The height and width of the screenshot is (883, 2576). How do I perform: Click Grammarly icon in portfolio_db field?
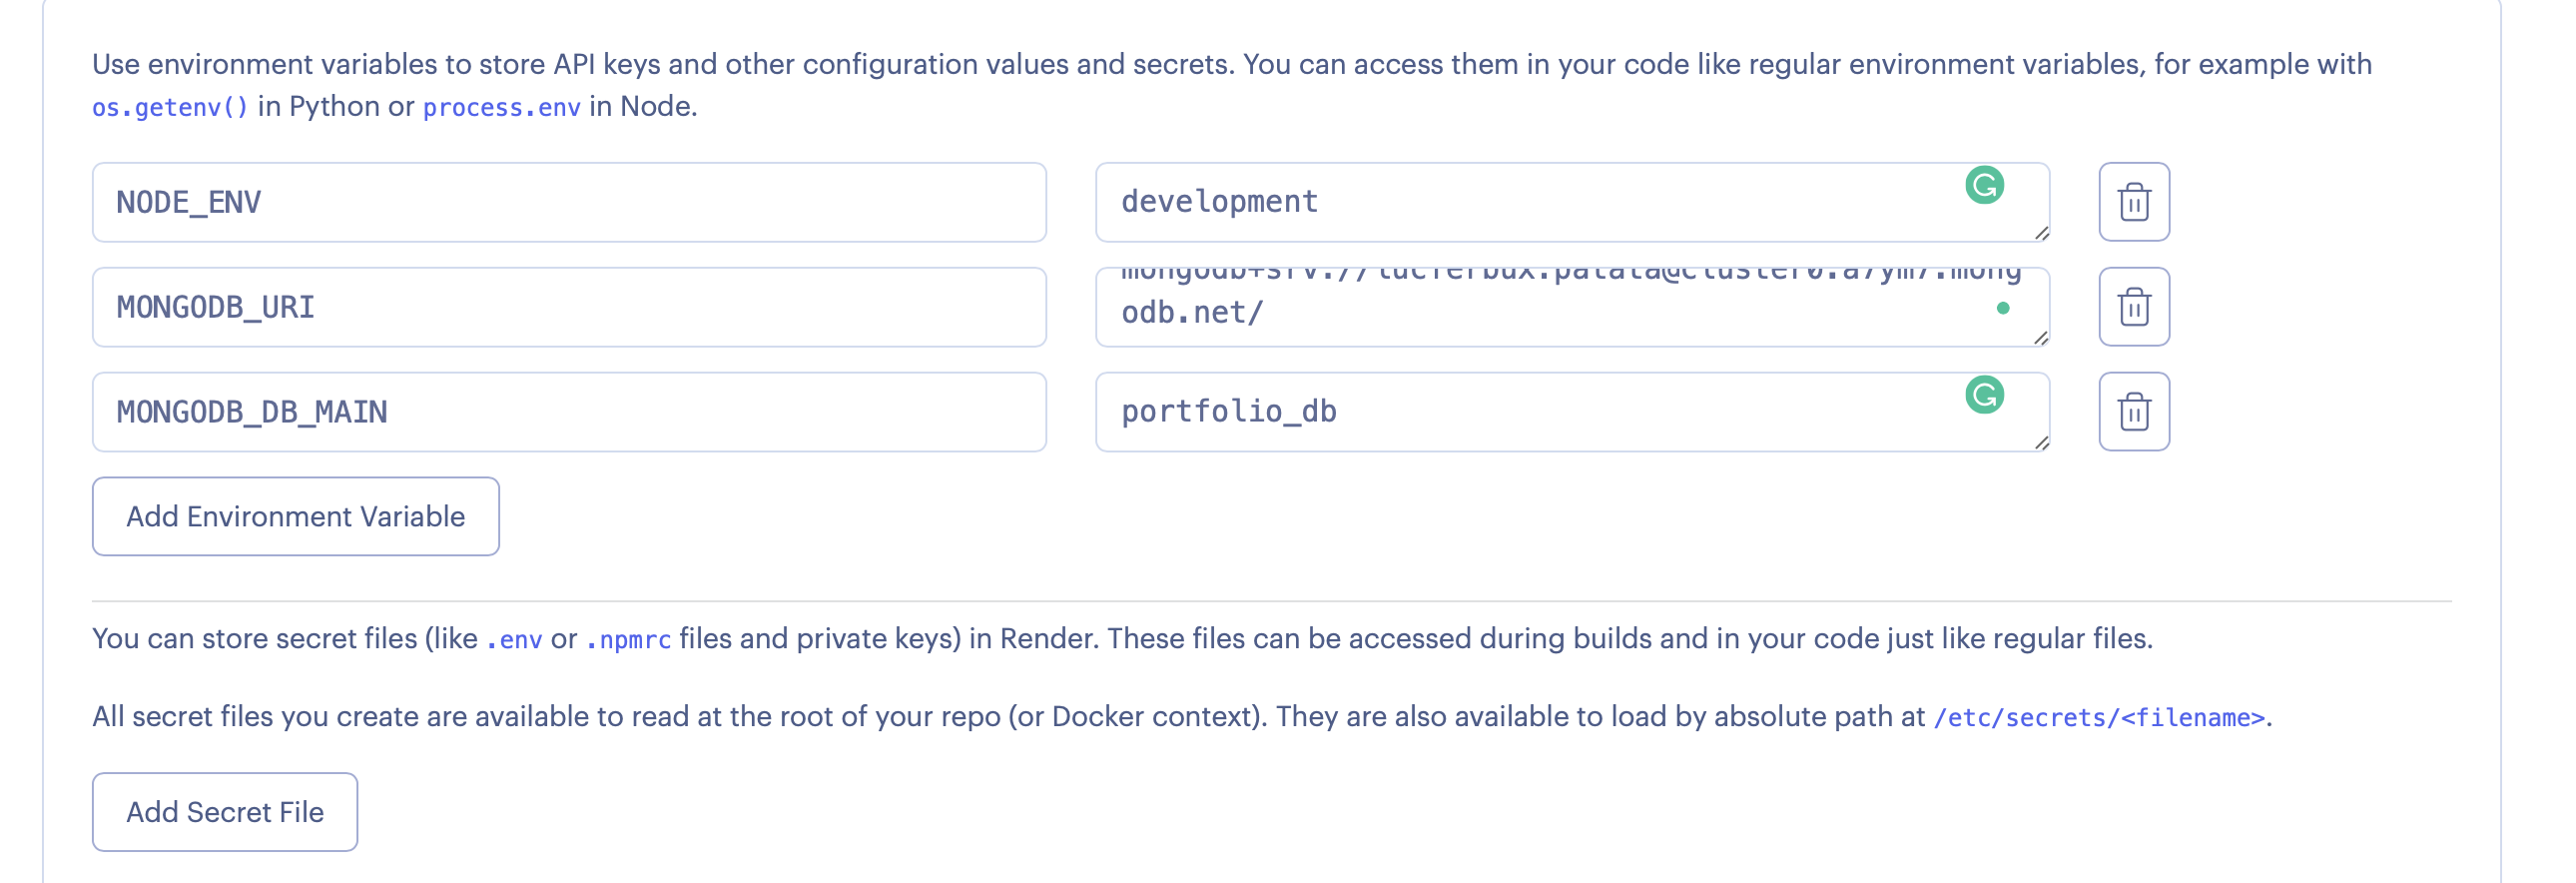coord(1984,396)
